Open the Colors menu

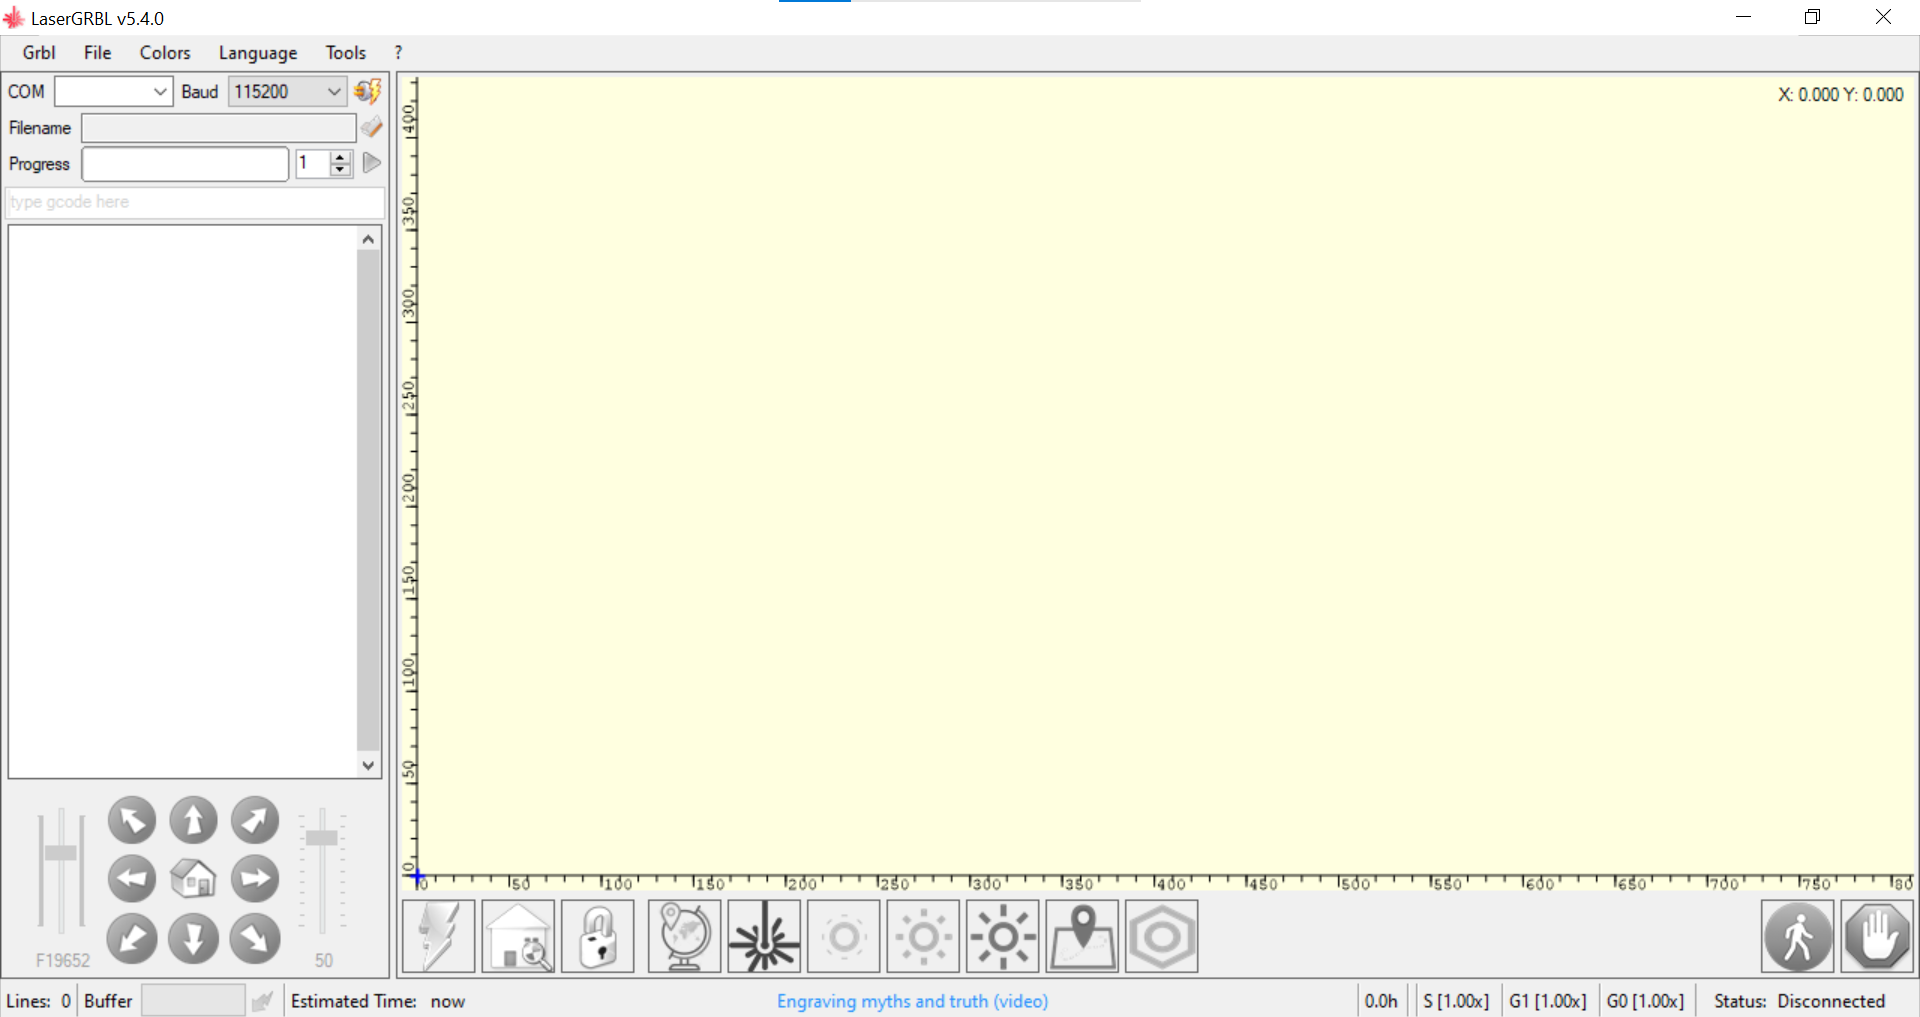[165, 53]
